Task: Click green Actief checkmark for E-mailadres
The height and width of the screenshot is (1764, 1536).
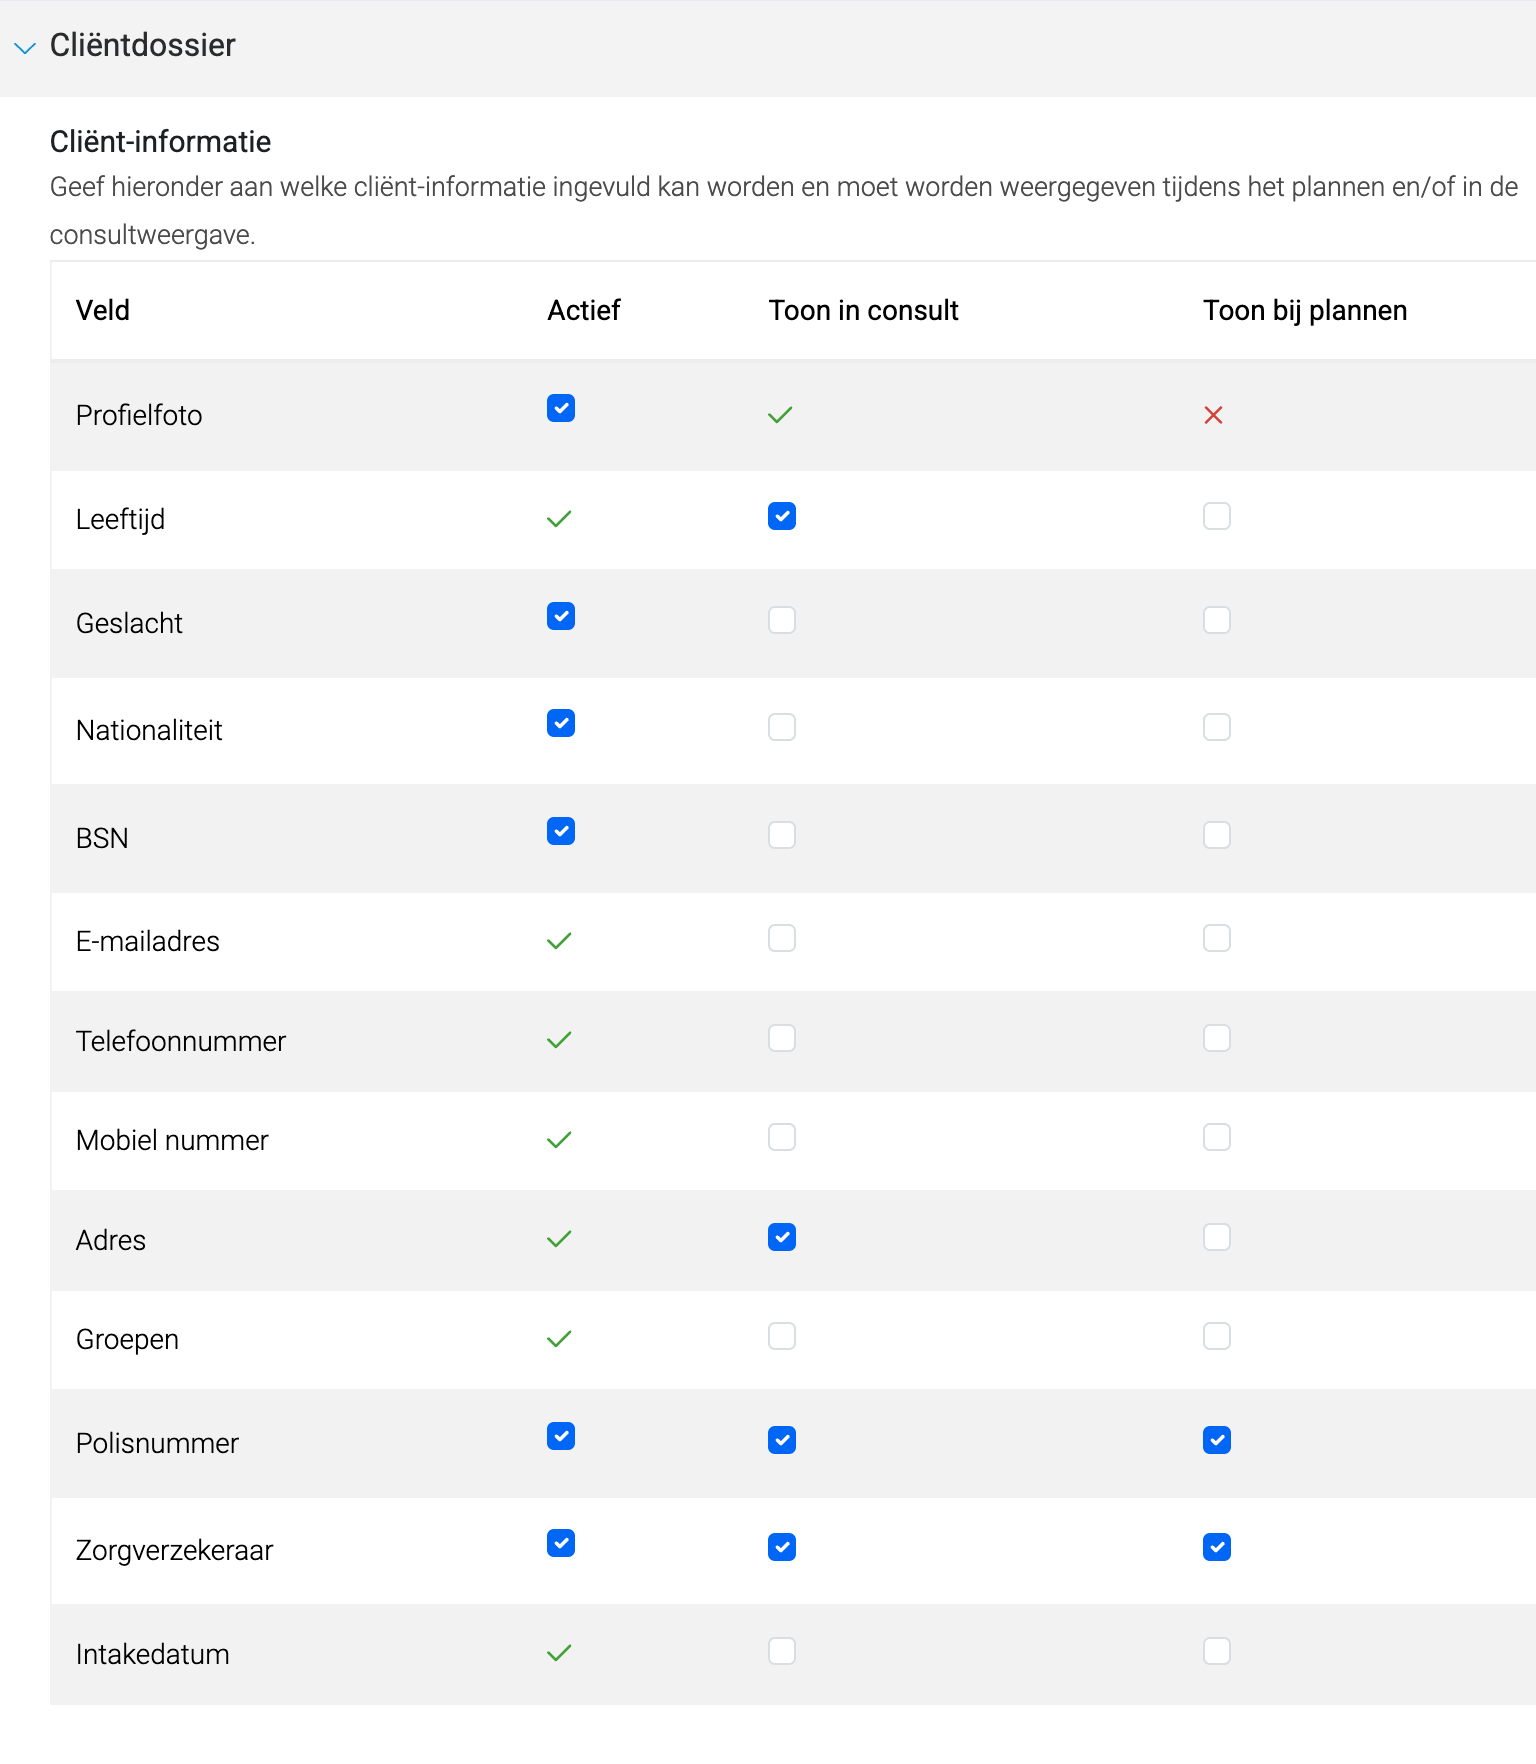Action: (x=559, y=941)
